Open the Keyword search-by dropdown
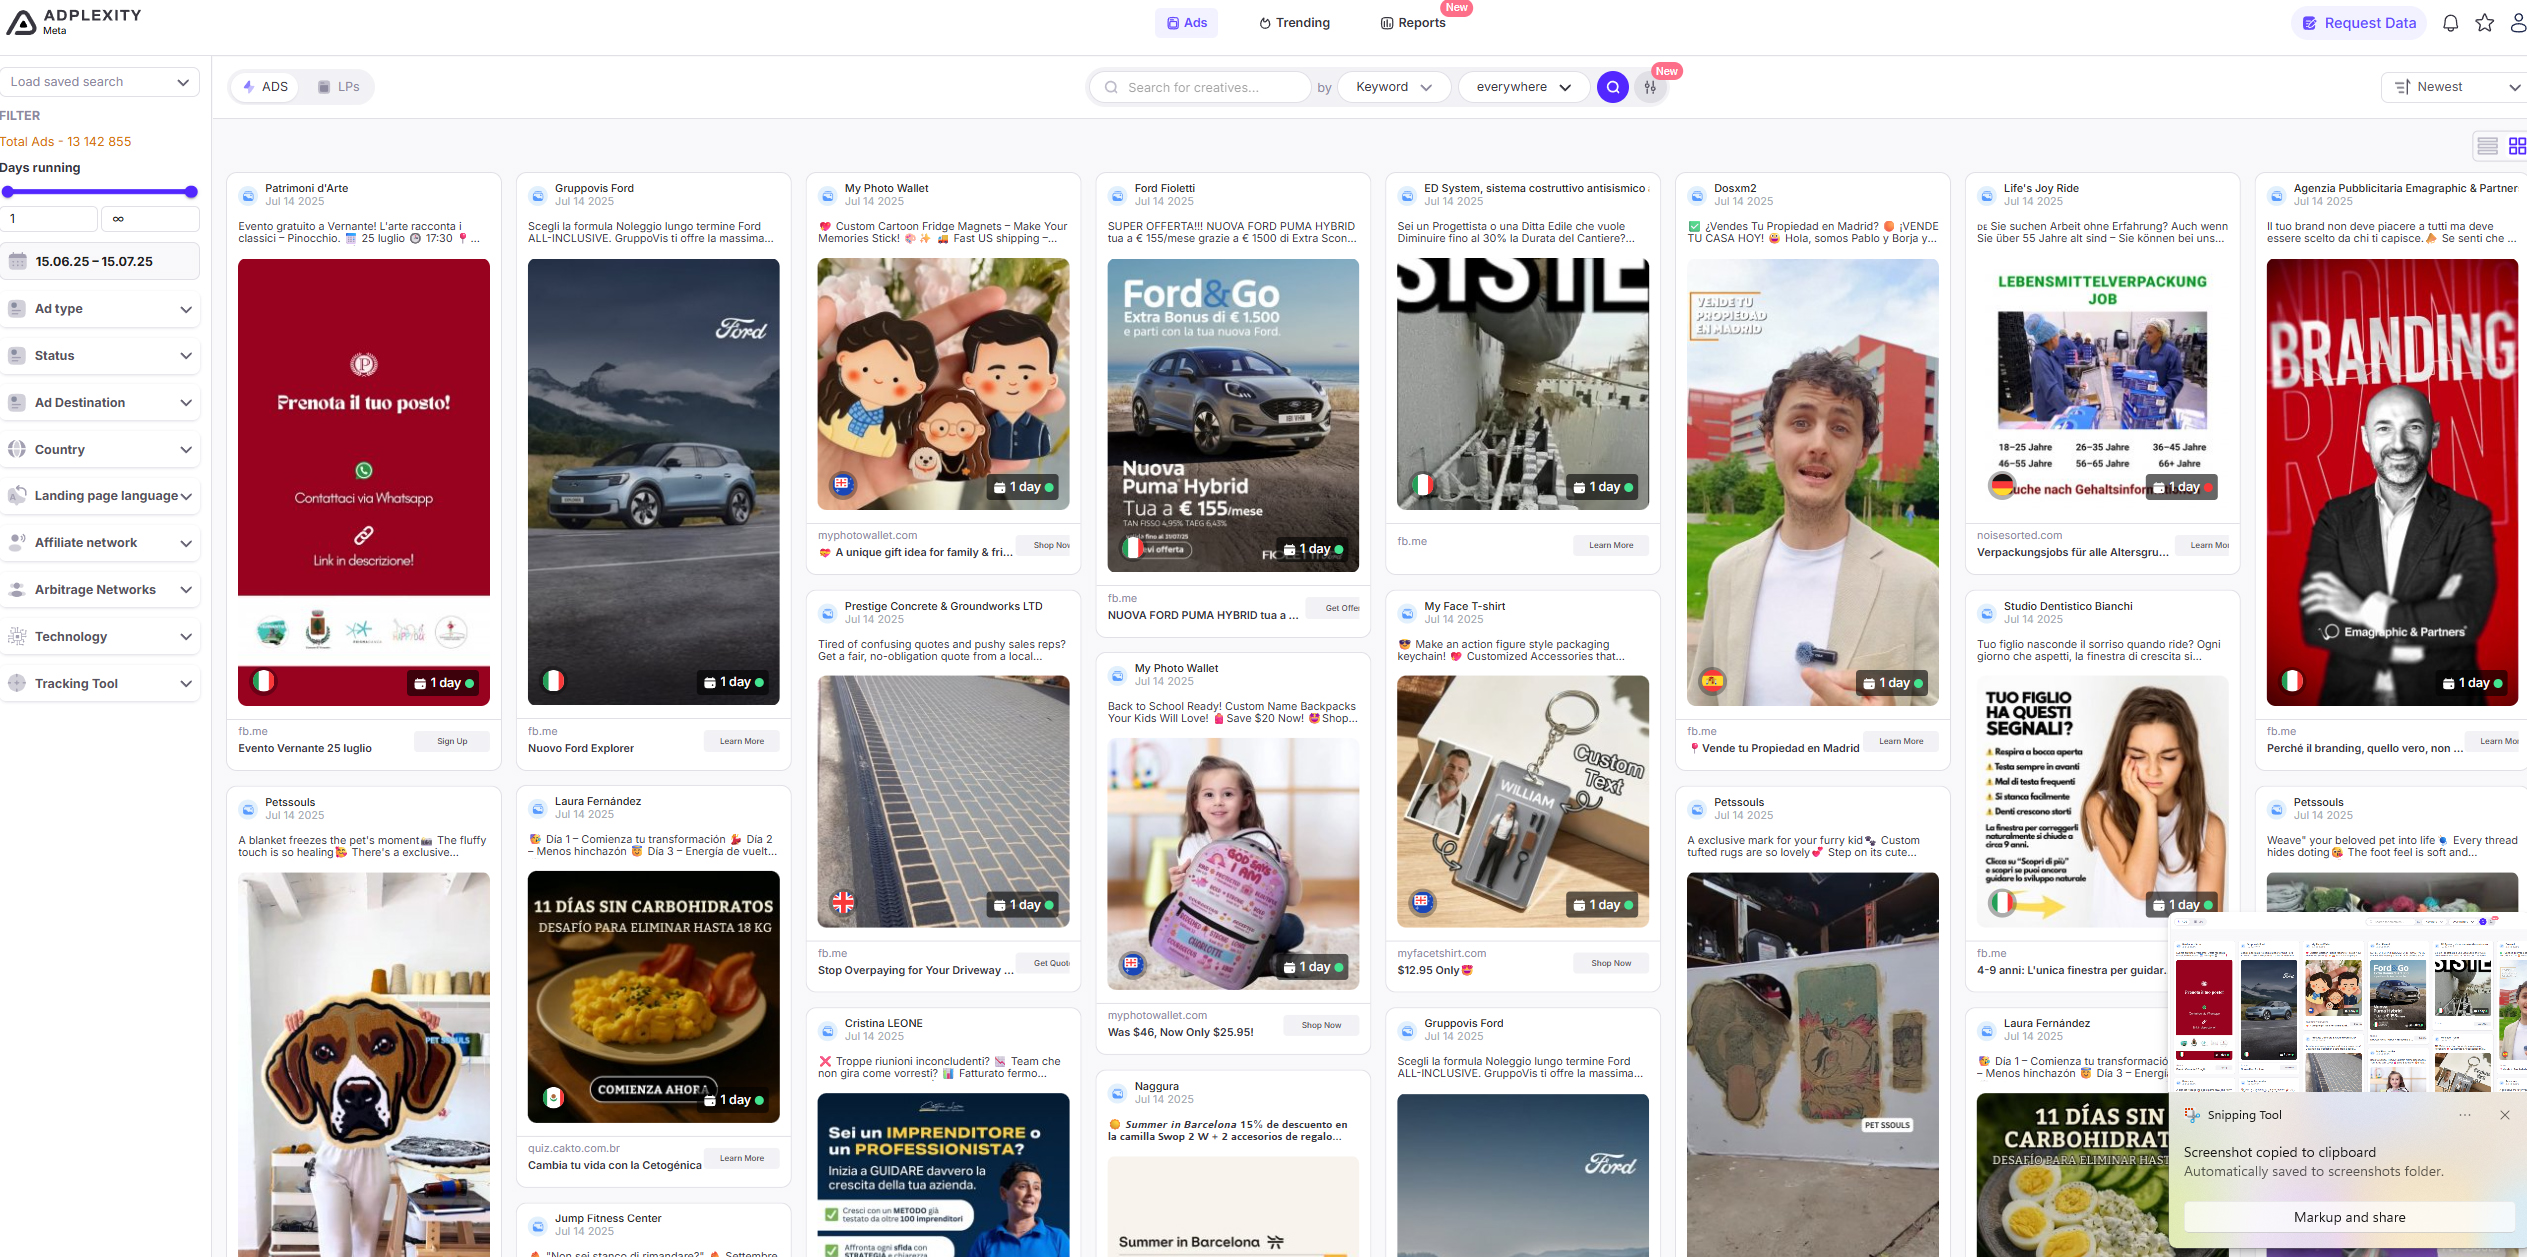2527x1257 pixels. coord(1393,87)
